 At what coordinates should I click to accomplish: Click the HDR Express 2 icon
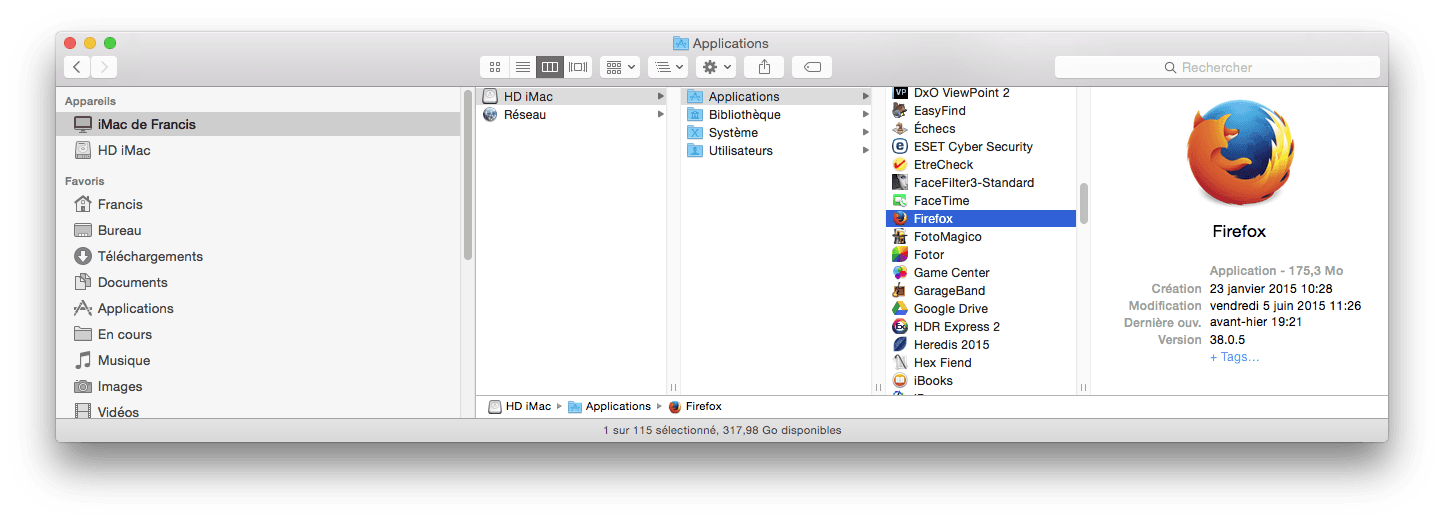point(900,326)
